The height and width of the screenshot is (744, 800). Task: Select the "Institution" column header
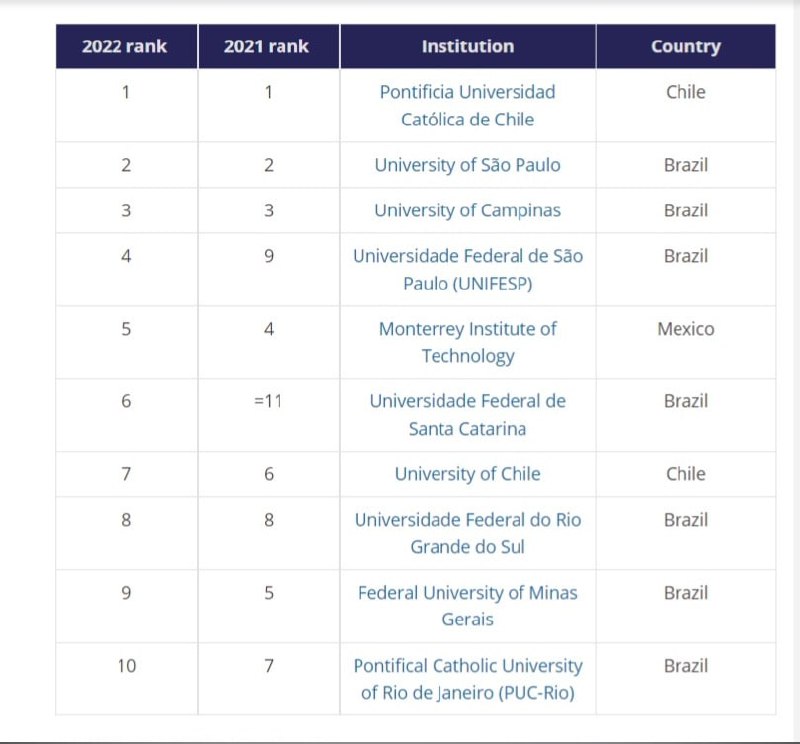(x=467, y=46)
